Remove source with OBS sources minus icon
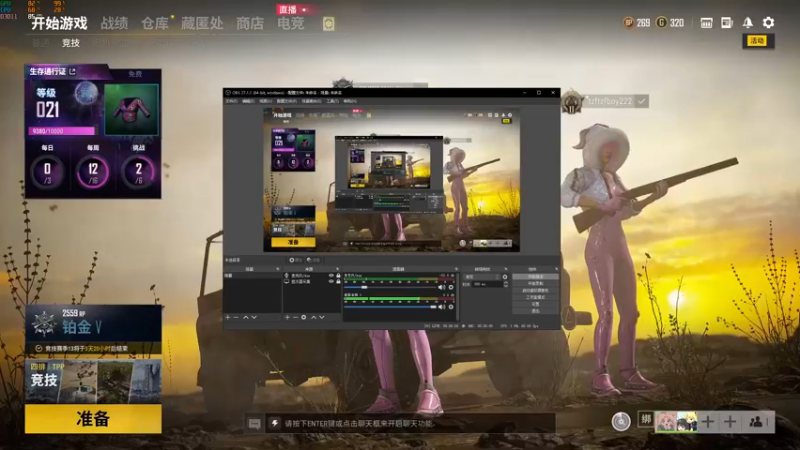 295,317
